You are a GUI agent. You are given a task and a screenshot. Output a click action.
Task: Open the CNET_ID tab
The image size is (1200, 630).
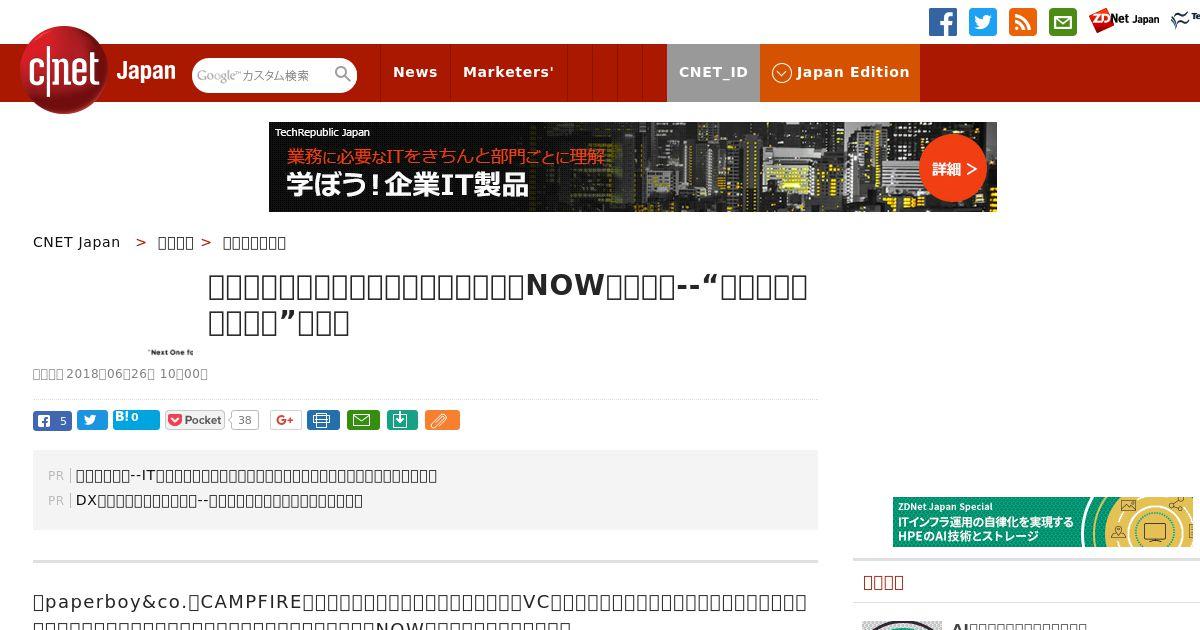click(x=713, y=72)
